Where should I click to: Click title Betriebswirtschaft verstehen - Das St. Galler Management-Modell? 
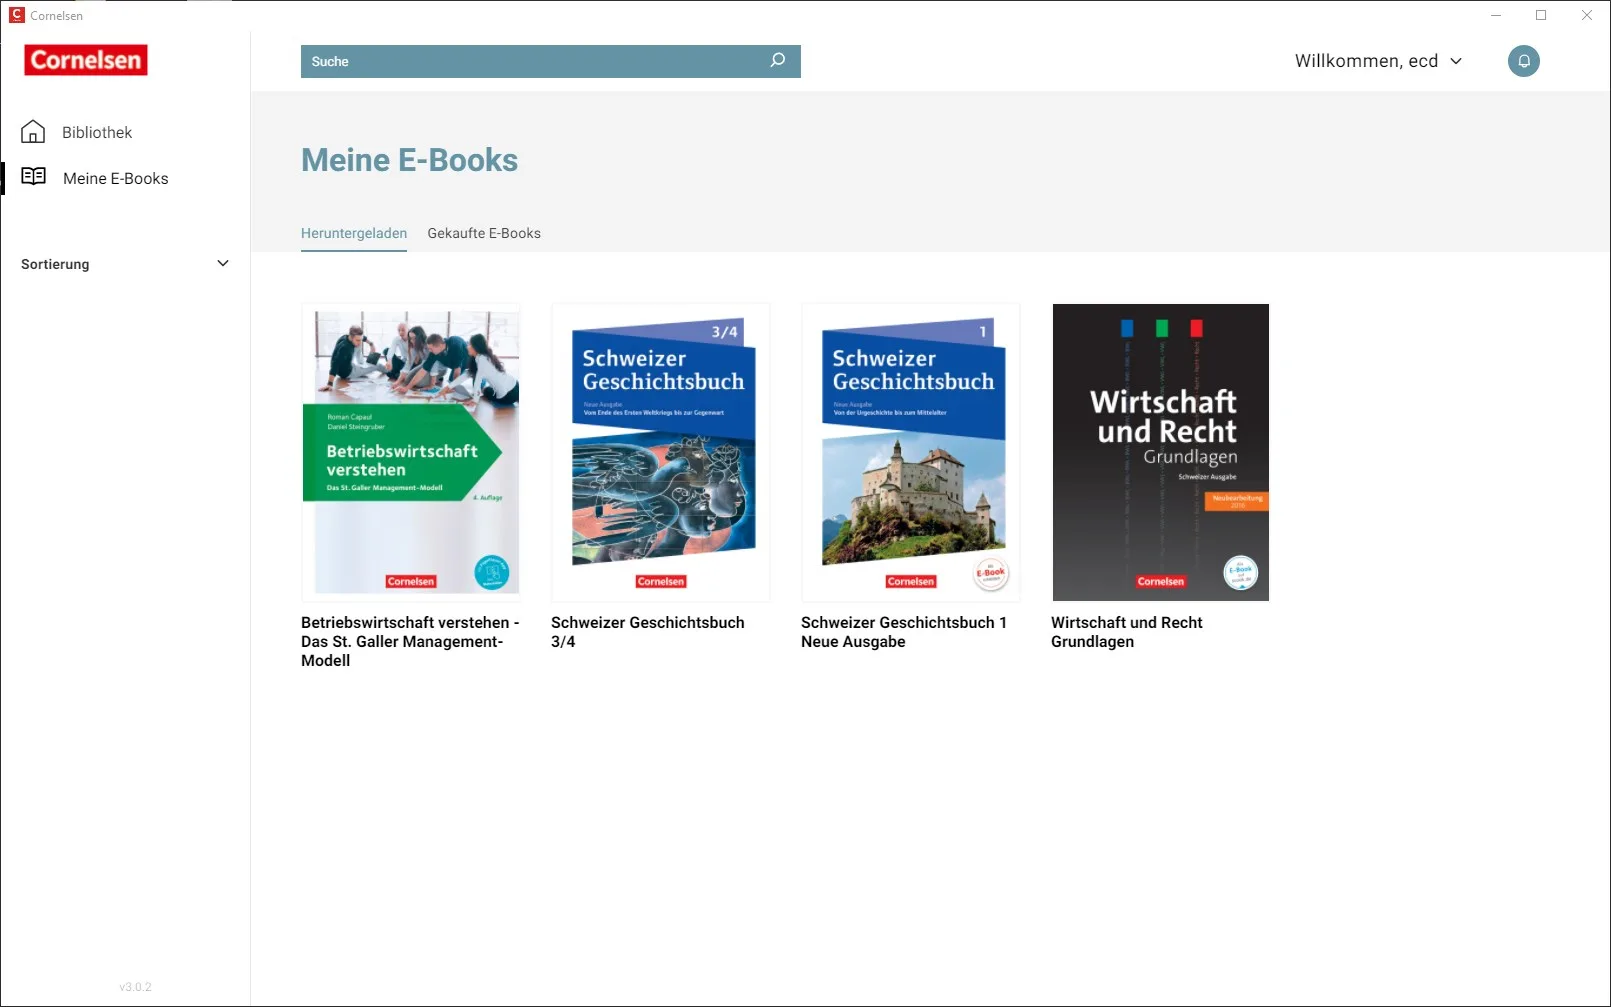pos(410,641)
